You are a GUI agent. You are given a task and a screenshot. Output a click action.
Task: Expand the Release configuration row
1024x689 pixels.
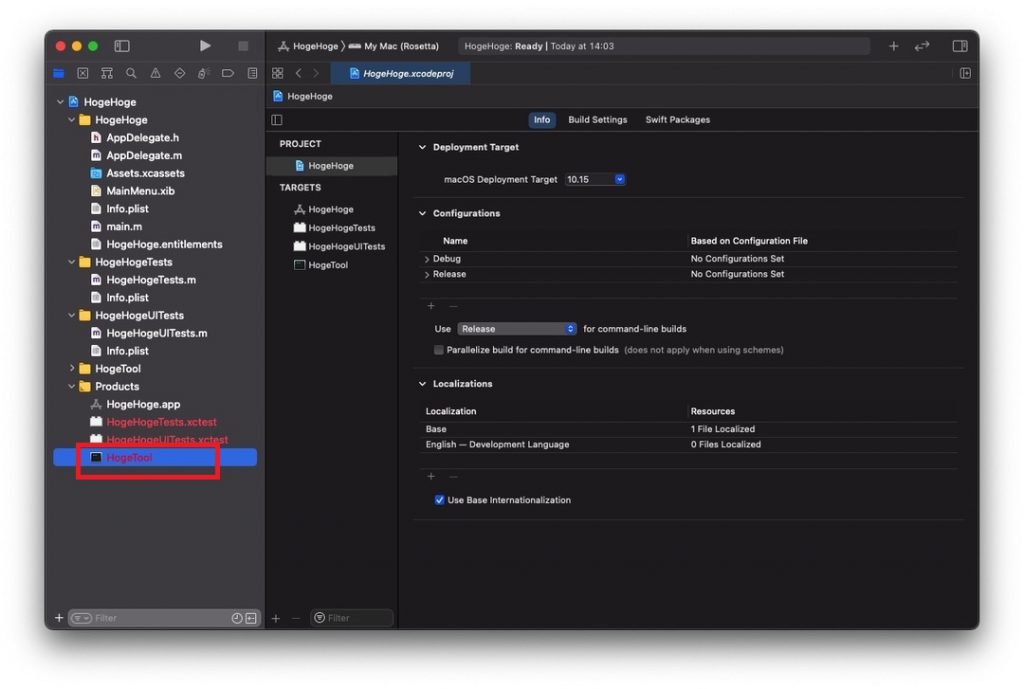(x=427, y=275)
